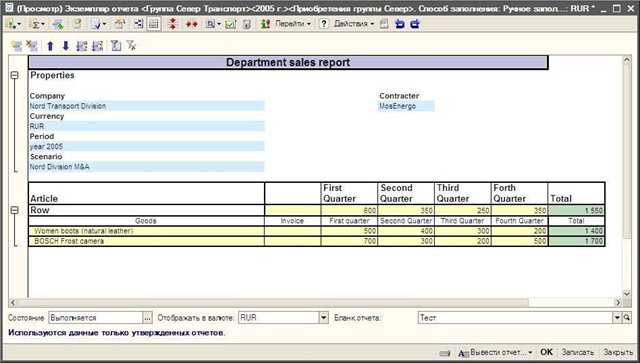Click the OK button
Screen dimensions: 640x363
click(547, 352)
